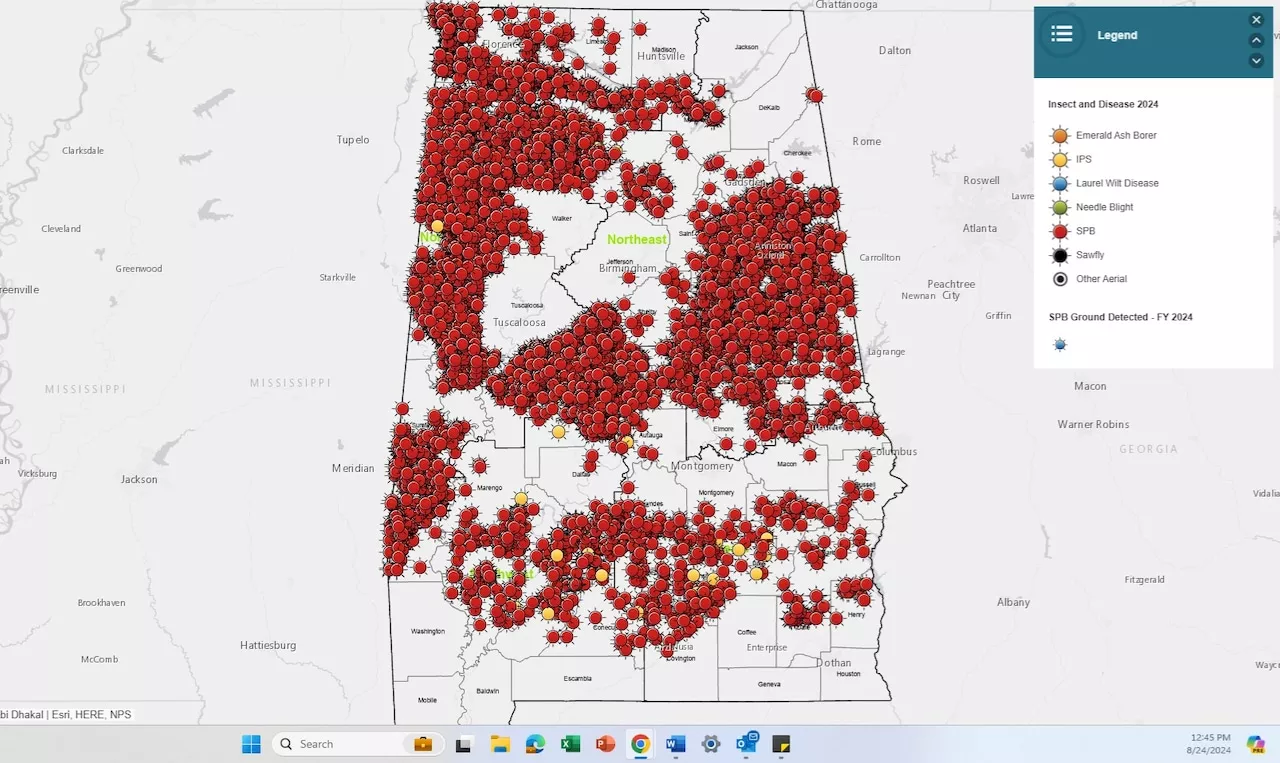Viewport: 1280px width, 763px height.
Task: Collapse the Legend panel with up chevron
Action: [1256, 41]
